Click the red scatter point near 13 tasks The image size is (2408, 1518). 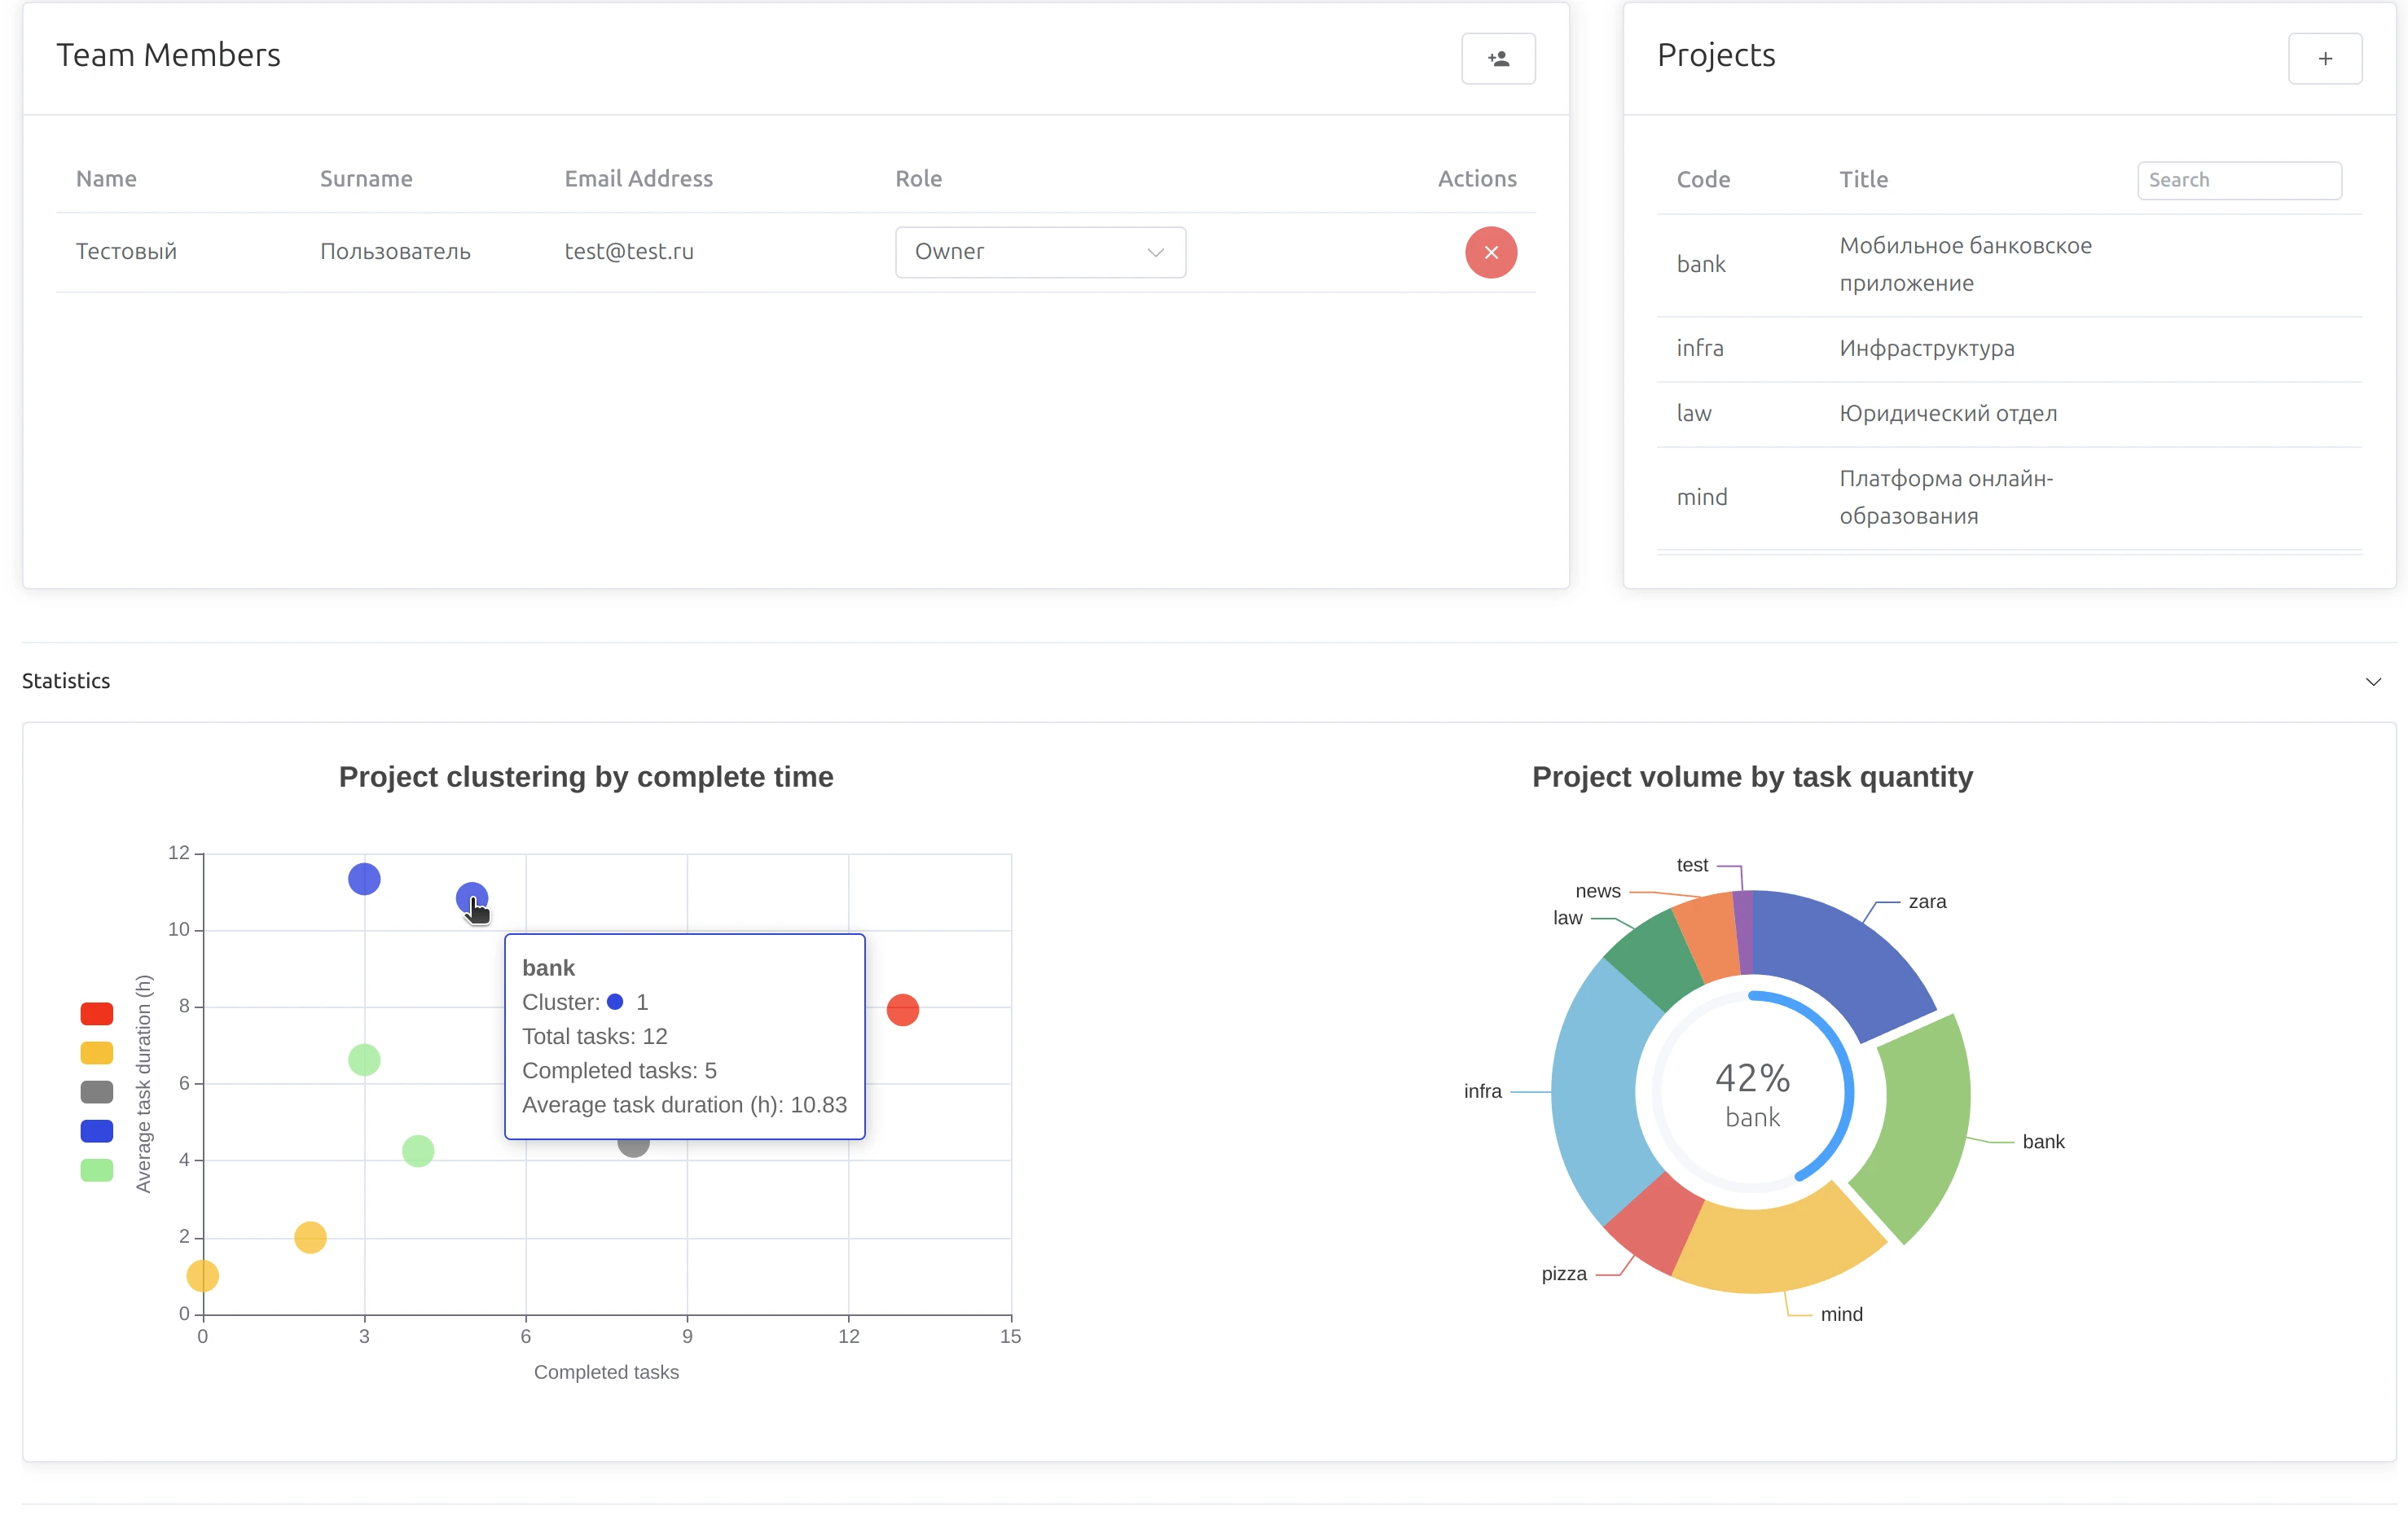pos(902,1010)
